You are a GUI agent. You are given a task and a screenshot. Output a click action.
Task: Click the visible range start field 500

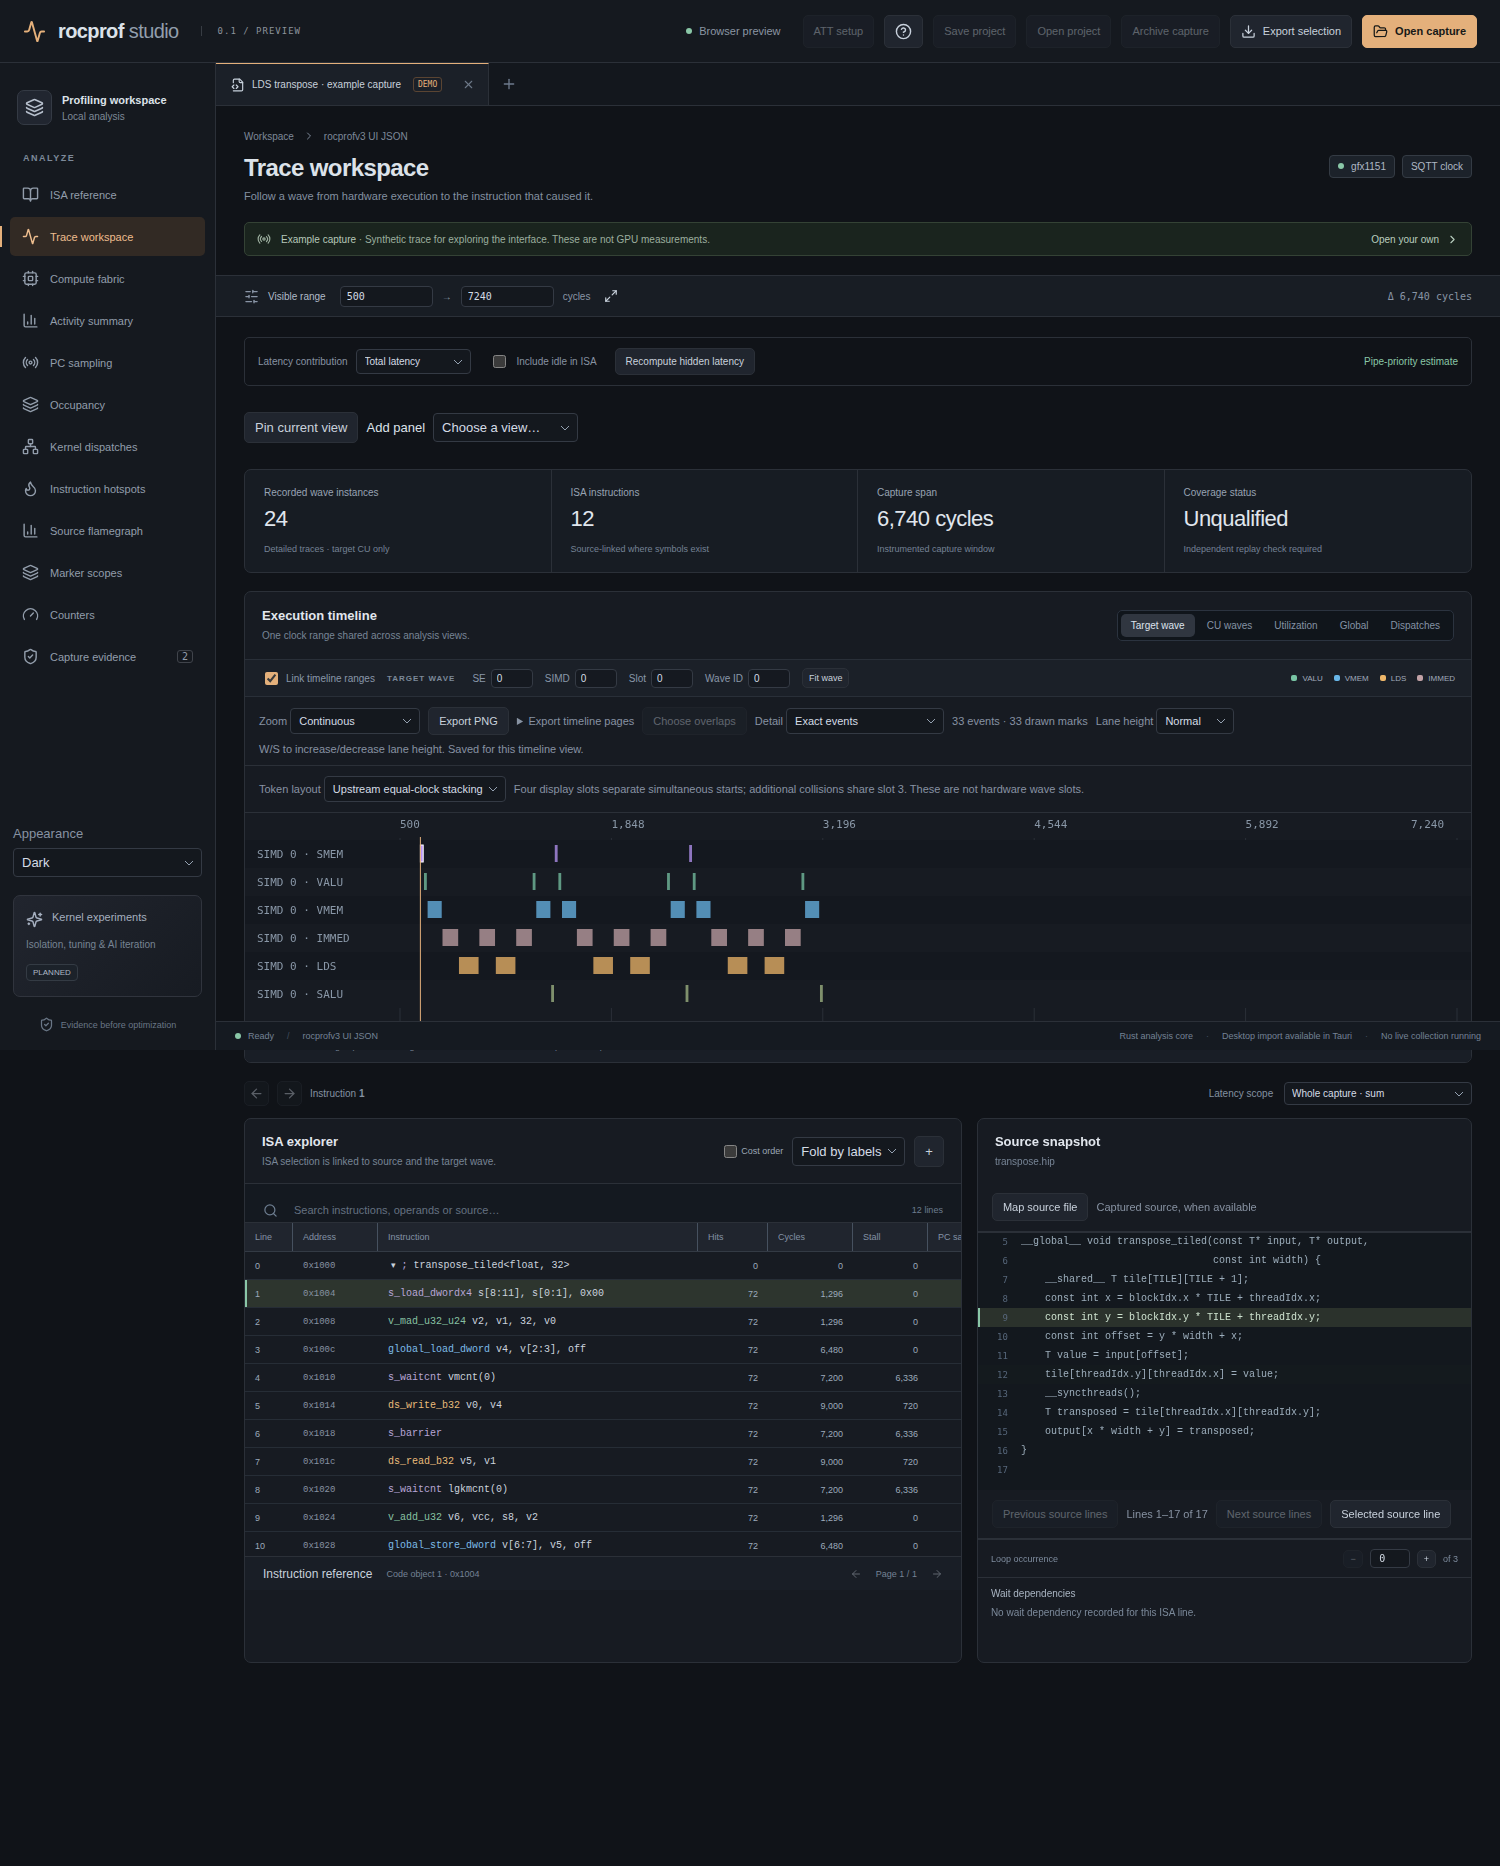(386, 296)
